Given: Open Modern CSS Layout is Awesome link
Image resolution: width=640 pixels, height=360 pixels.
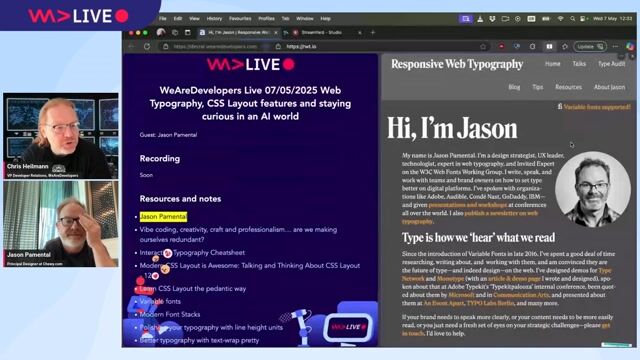Looking at the screenshot, I should pyautogui.click(x=250, y=270).
